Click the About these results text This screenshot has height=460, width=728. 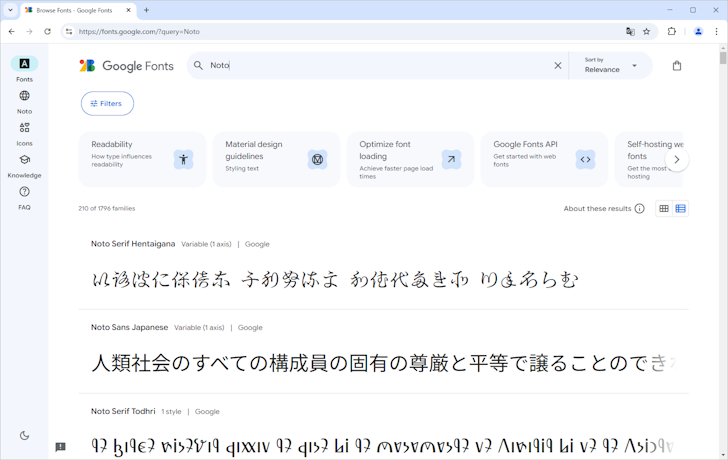(597, 208)
